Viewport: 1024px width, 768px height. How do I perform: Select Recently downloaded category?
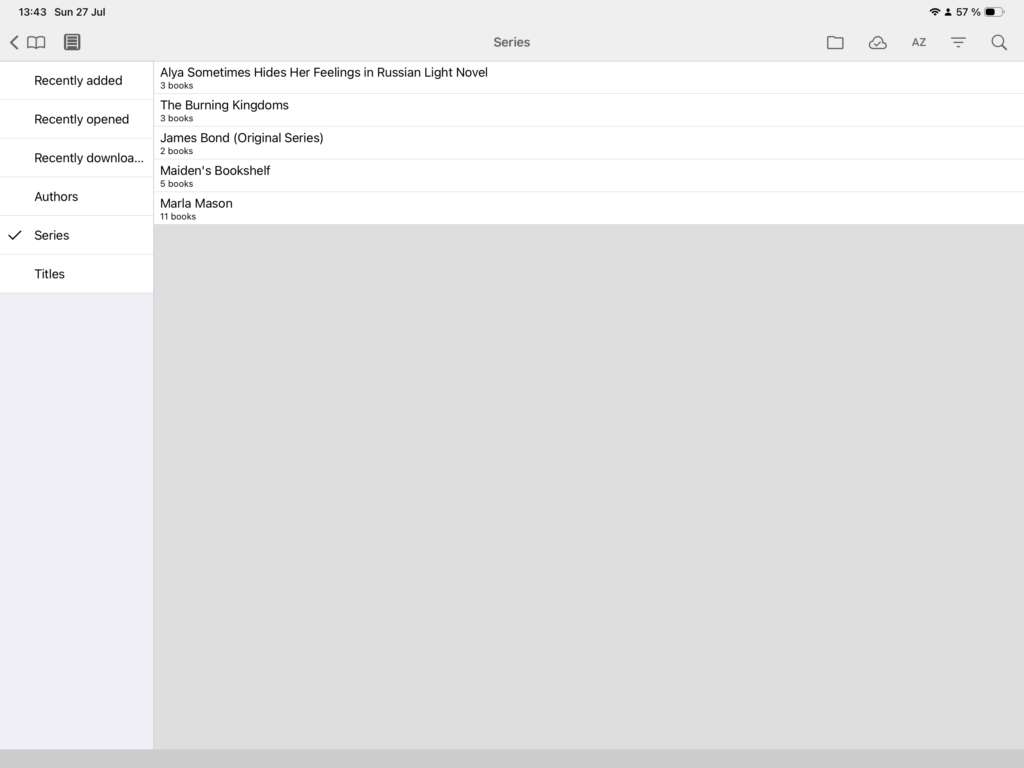pyautogui.click(x=76, y=157)
